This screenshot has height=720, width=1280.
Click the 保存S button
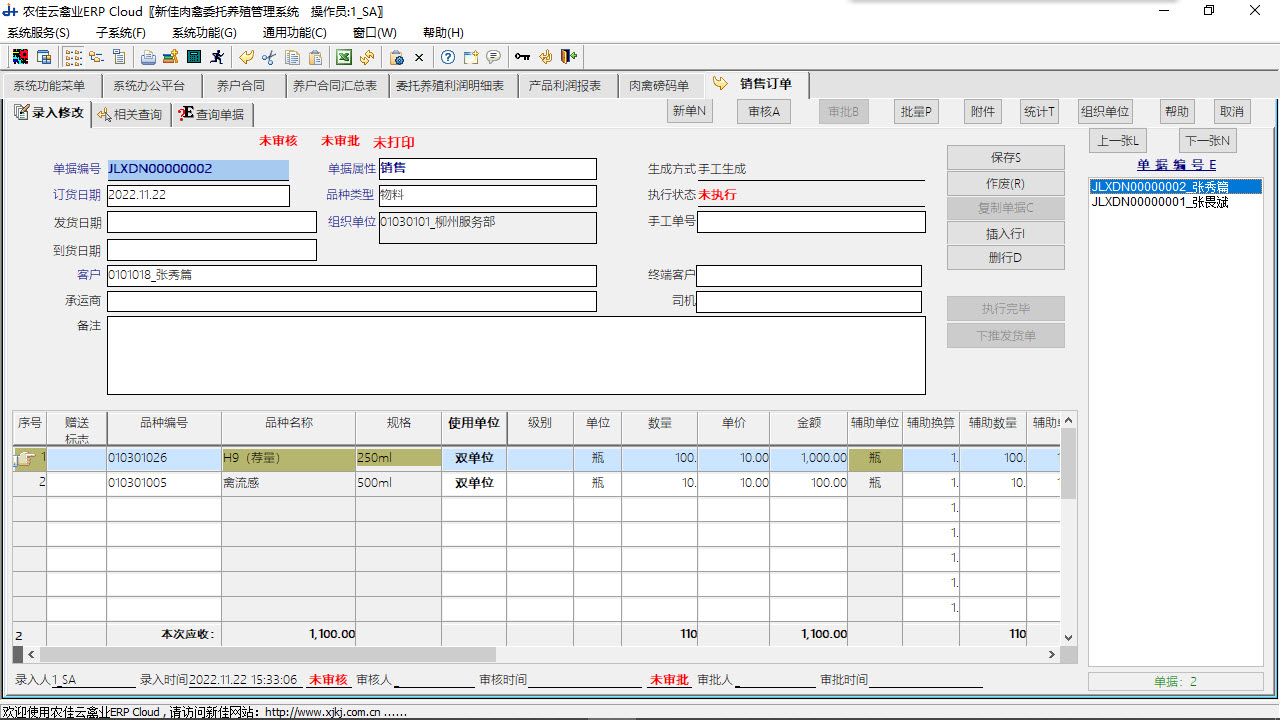[1005, 158]
